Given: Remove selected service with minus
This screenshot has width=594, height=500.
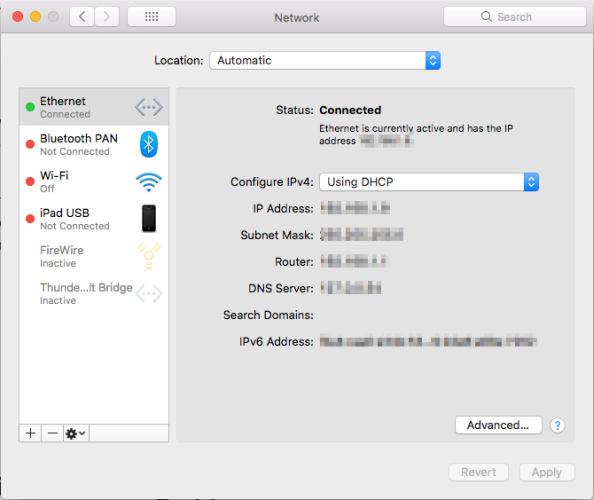Looking at the screenshot, I should click(53, 433).
